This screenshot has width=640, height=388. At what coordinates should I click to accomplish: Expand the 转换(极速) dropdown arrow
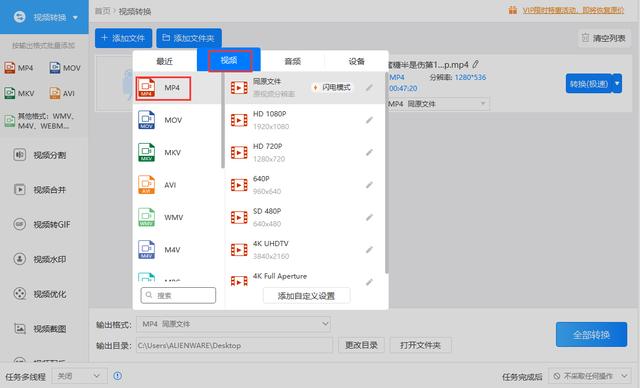pyautogui.click(x=617, y=84)
